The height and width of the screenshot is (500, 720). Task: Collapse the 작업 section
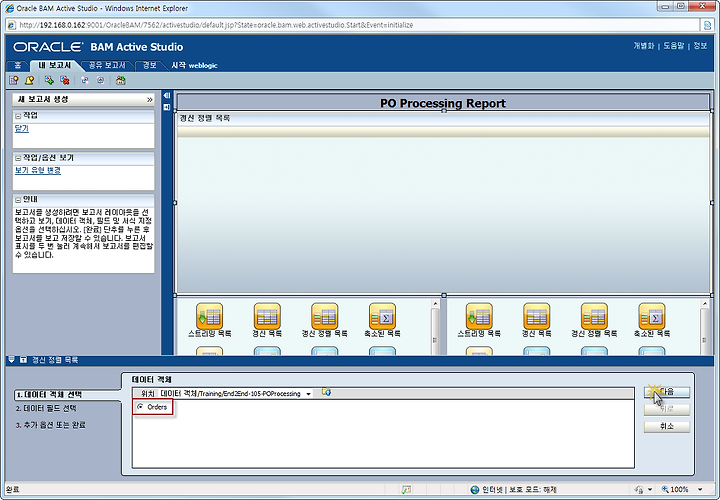click(x=18, y=116)
